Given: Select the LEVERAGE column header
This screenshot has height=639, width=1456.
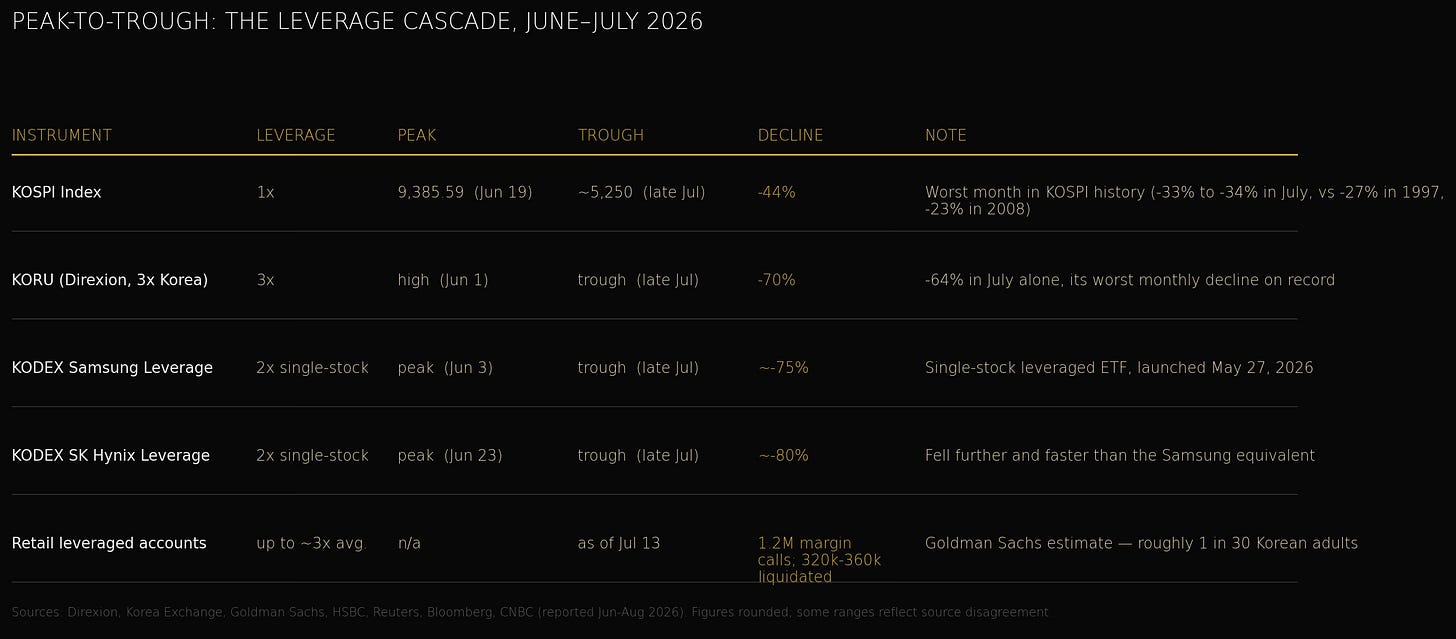Looking at the screenshot, I should click(296, 135).
